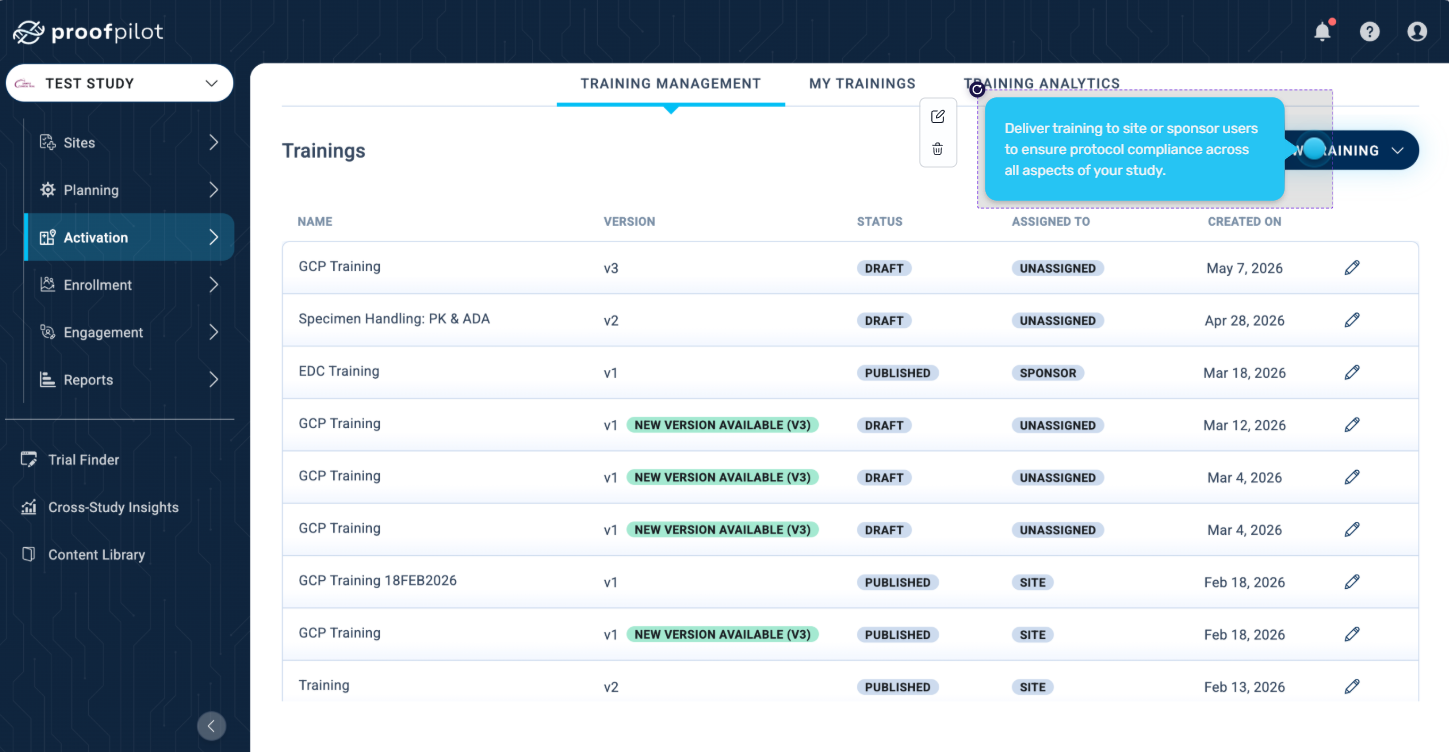Expand the Enrollment menu chevron
1449x752 pixels.
pos(213,284)
